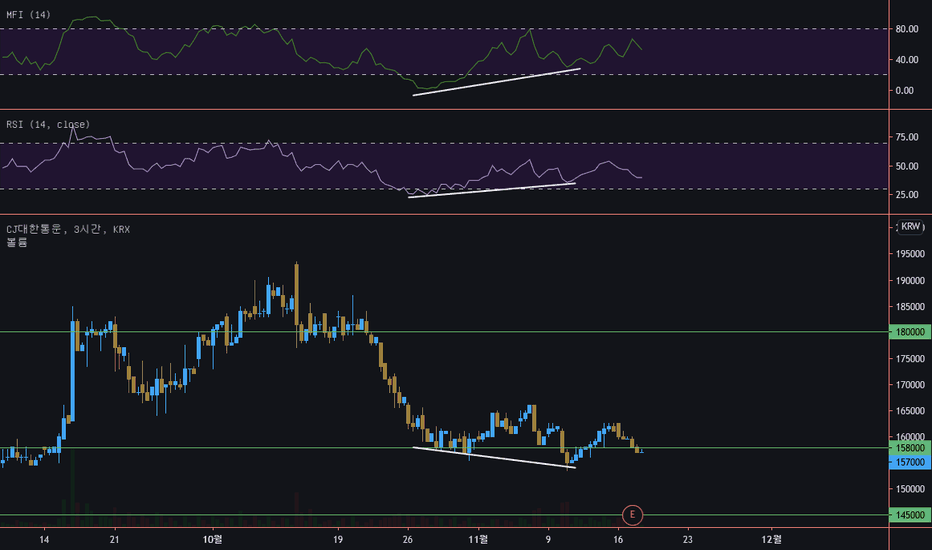Click the 150000 price axis label
The width and height of the screenshot is (932, 550).
[x=910, y=489]
